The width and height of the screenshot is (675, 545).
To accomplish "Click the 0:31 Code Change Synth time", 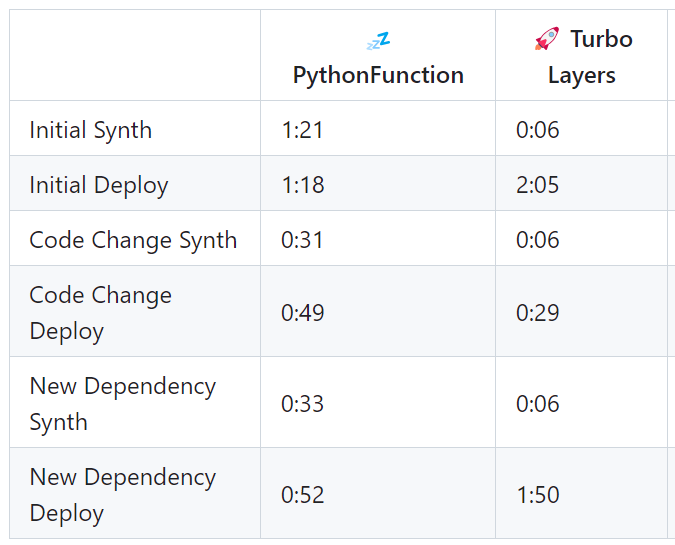I will 302,240.
